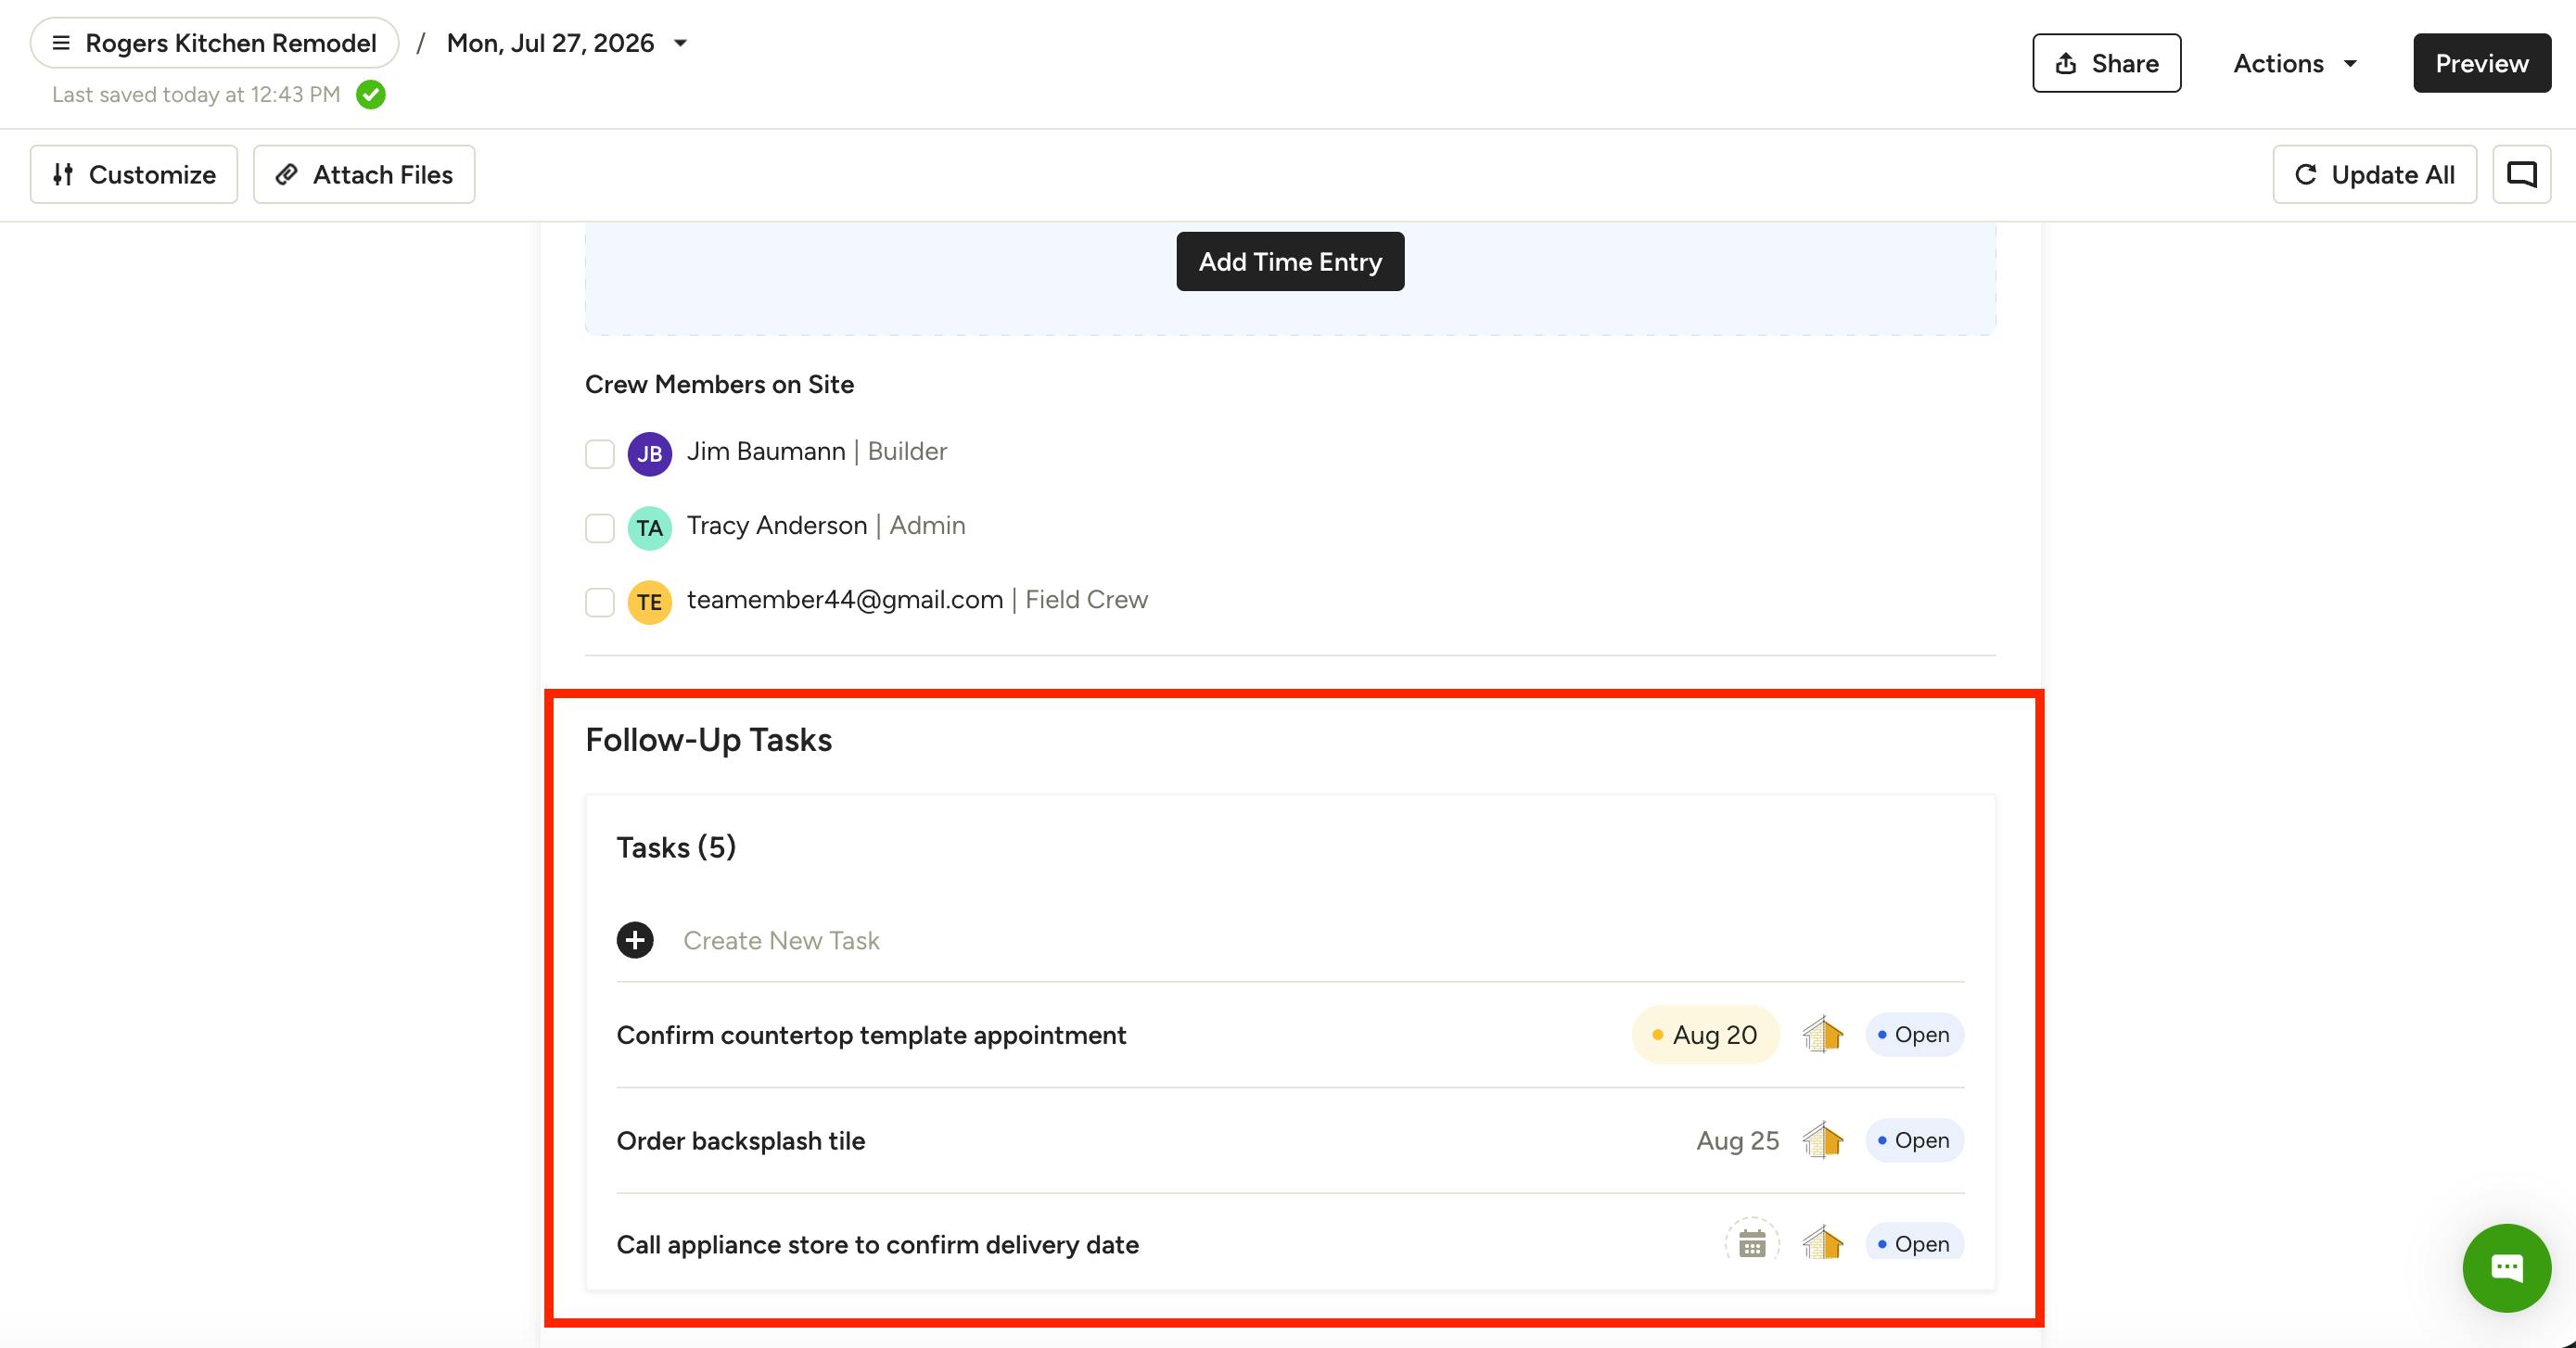
Task: Open the Customize options
Action: tap(134, 174)
